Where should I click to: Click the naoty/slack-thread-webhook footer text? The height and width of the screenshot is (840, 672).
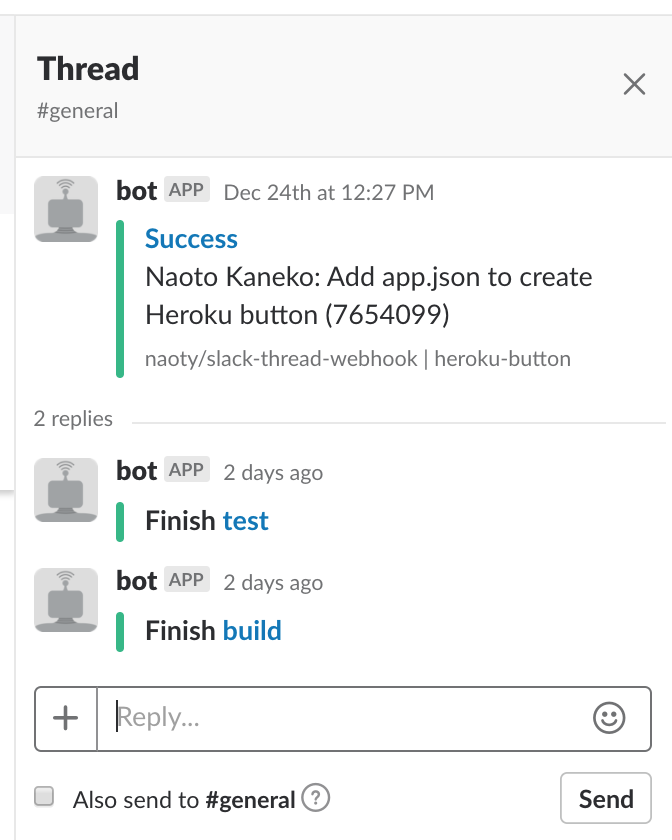[x=281, y=358]
